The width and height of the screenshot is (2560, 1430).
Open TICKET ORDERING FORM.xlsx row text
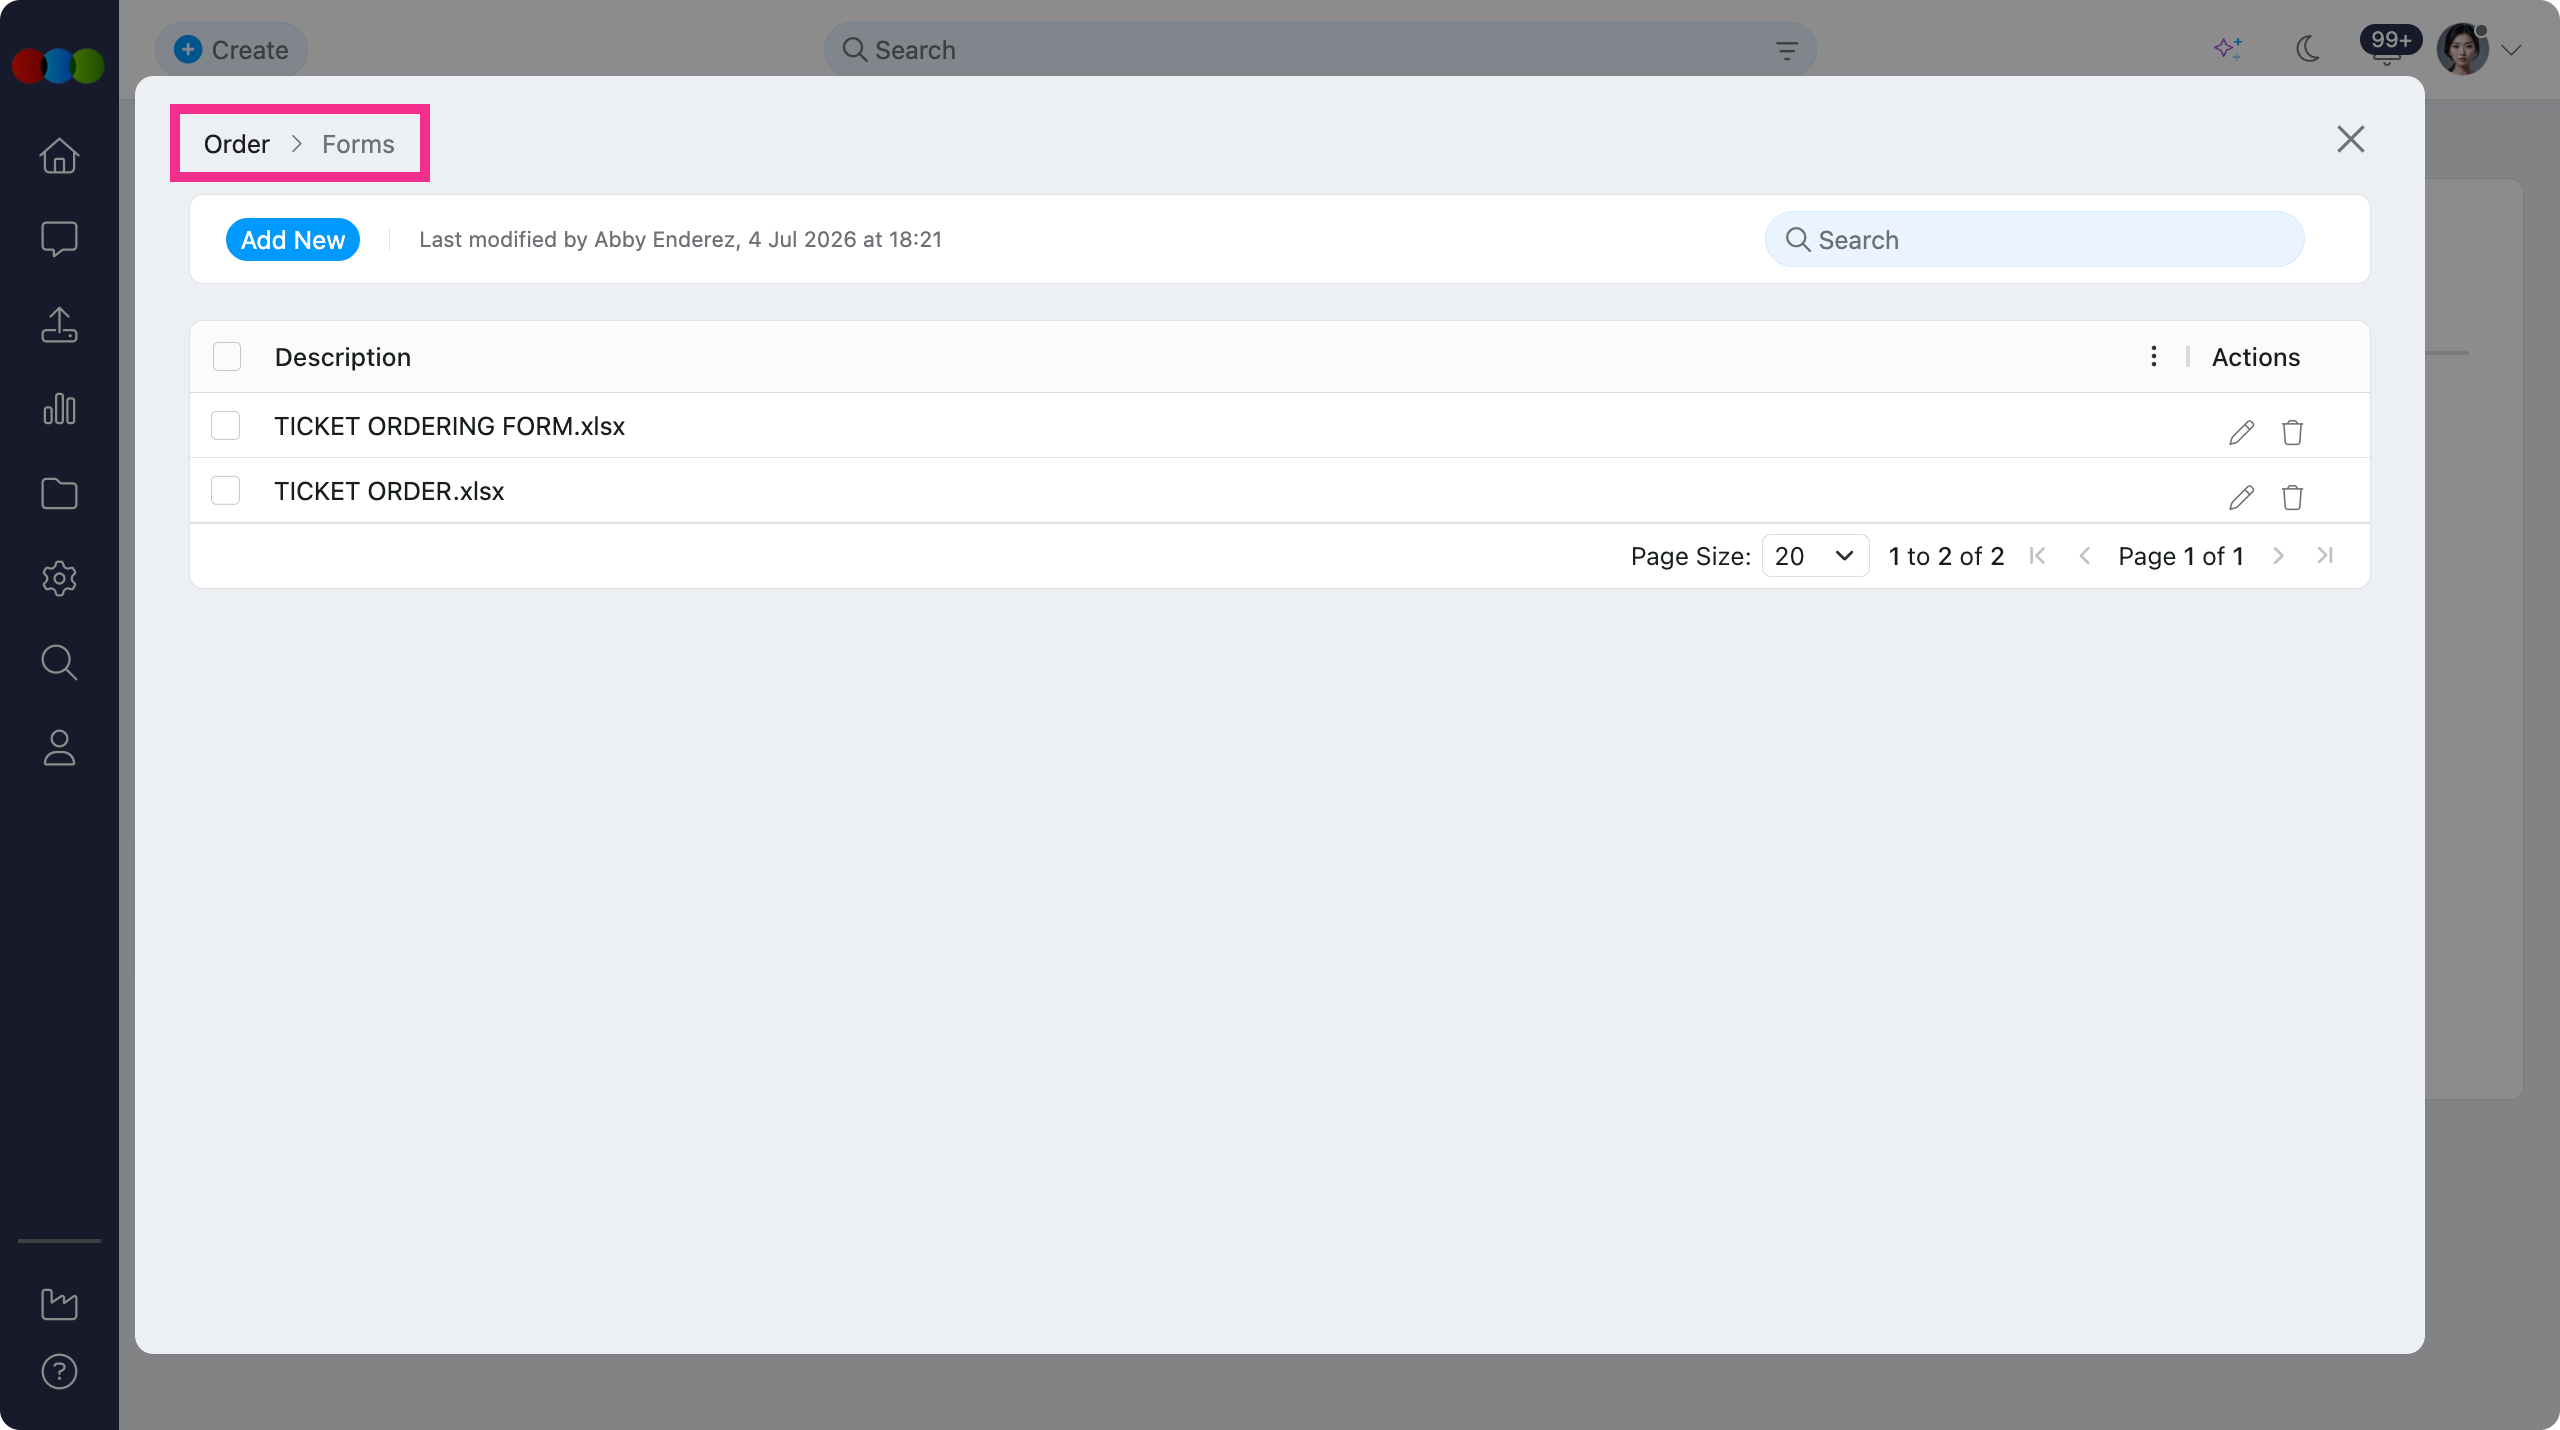click(449, 426)
